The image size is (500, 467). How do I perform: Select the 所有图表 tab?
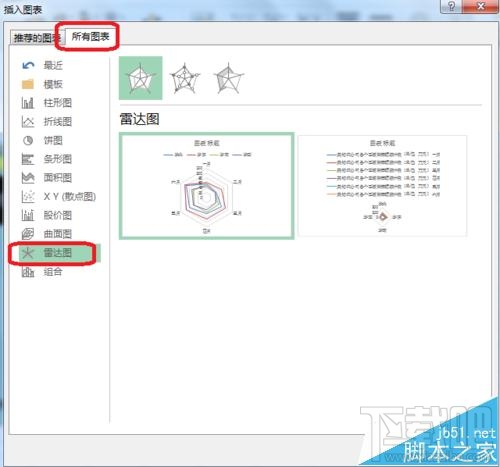[x=90, y=36]
